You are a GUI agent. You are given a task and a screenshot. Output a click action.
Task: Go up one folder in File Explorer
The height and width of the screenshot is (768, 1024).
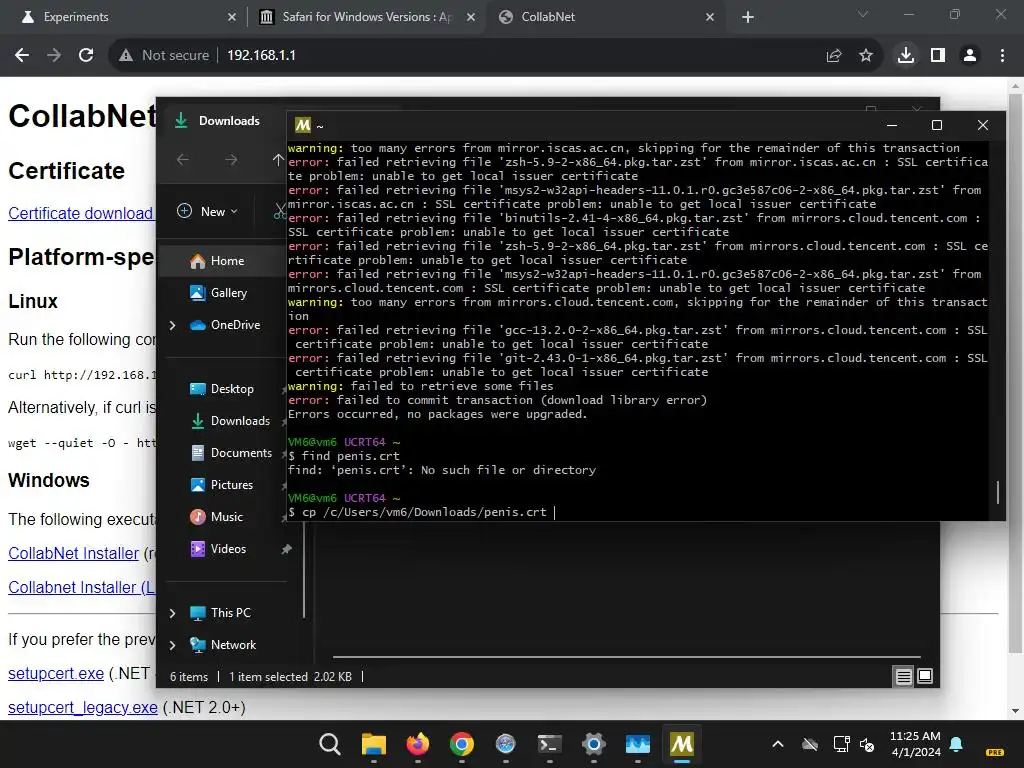coord(278,159)
